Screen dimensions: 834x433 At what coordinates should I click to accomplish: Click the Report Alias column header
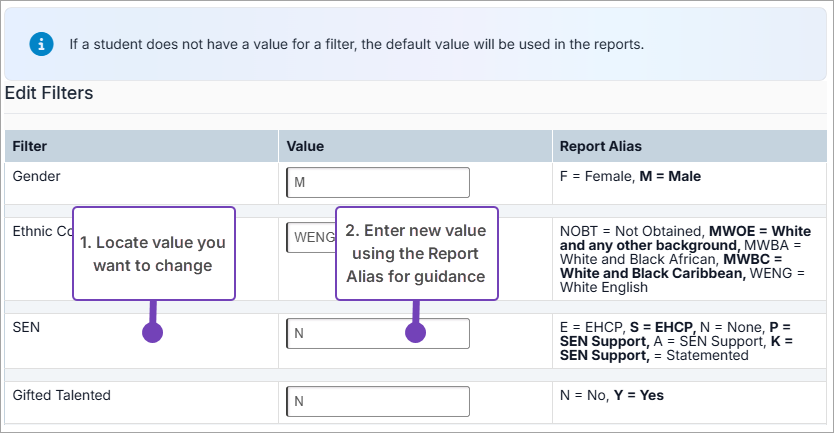coord(600,146)
